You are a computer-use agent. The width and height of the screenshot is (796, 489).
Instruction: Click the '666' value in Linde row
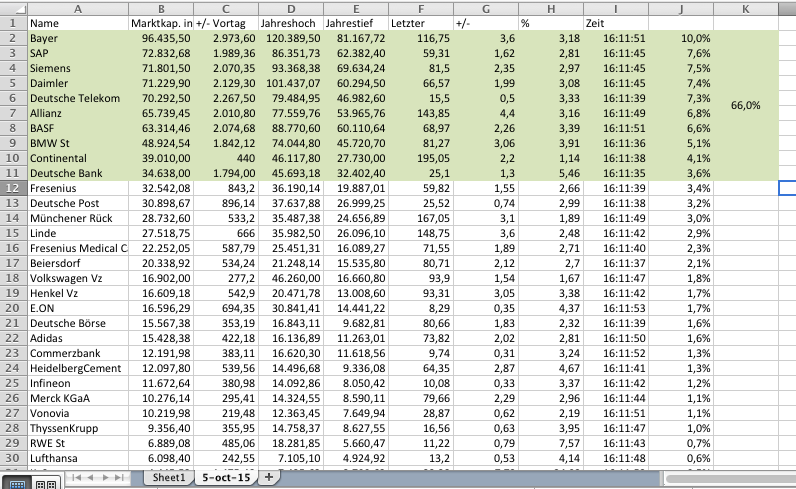pyautogui.click(x=226, y=233)
